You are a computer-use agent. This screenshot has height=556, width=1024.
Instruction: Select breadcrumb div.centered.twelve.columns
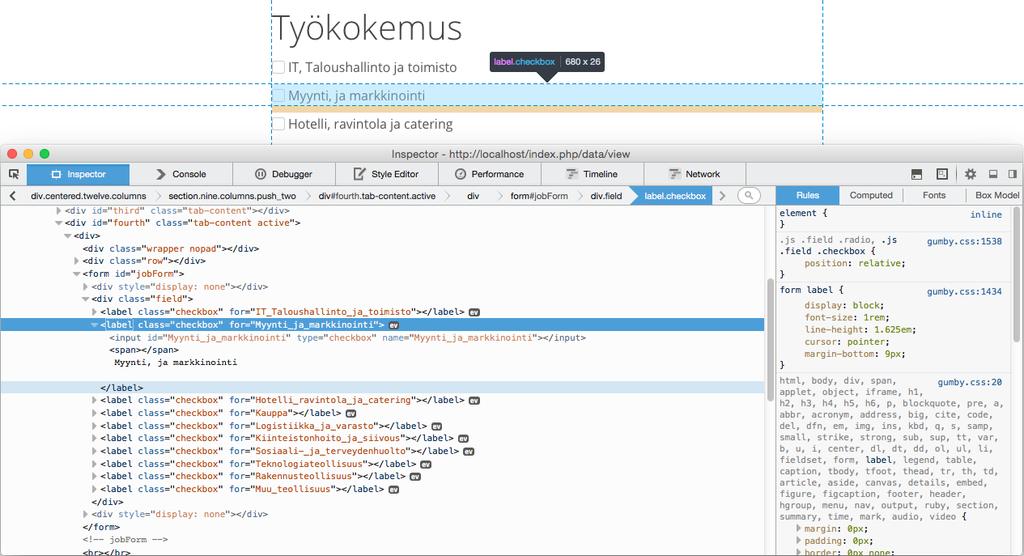88,196
